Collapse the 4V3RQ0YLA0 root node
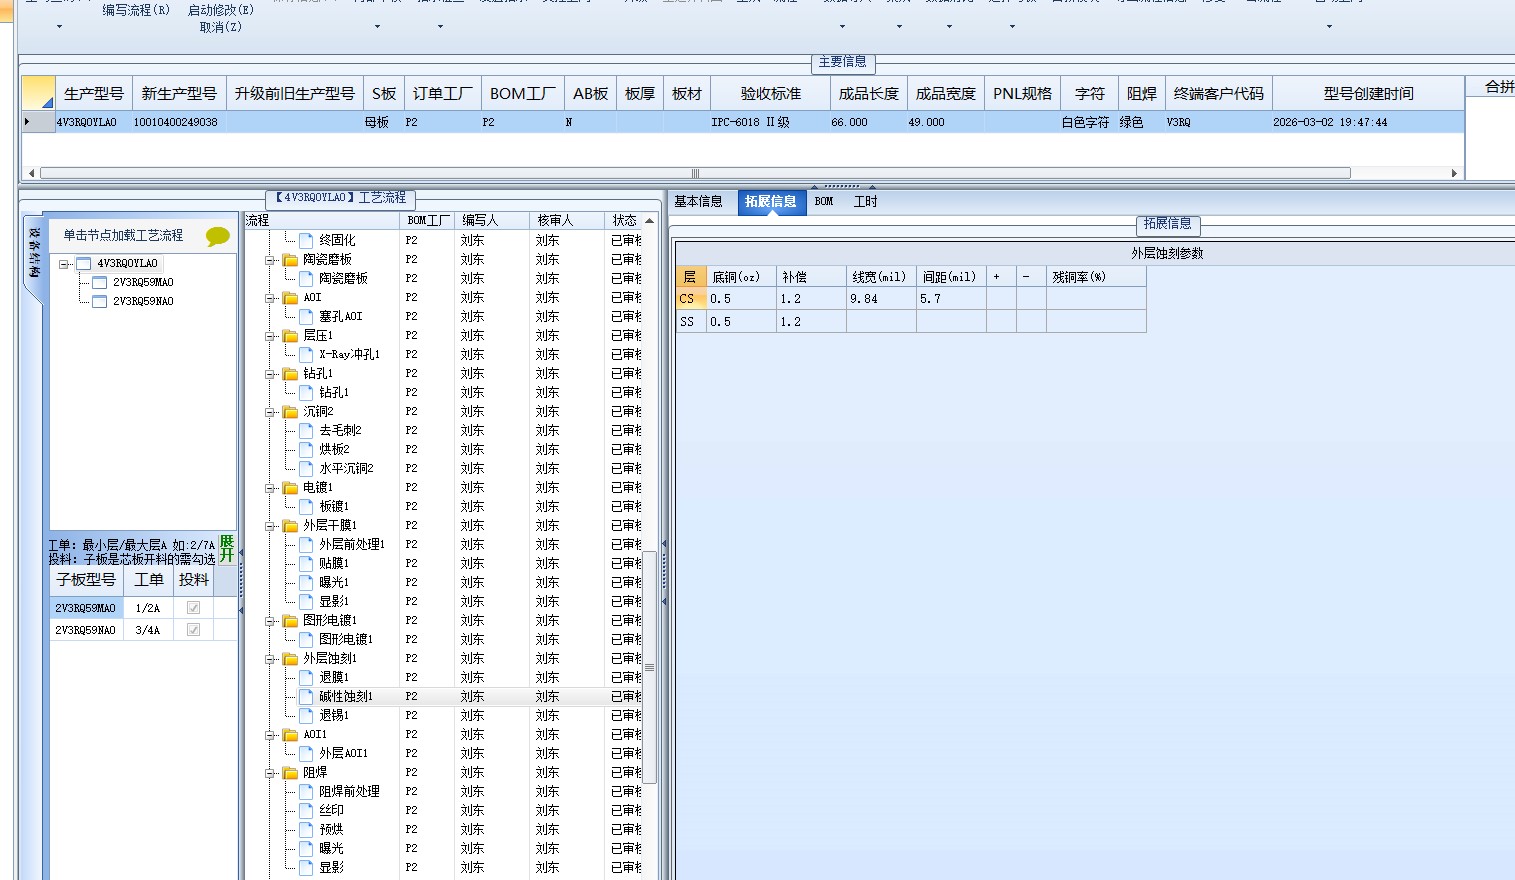This screenshot has width=1515, height=880. pos(64,264)
